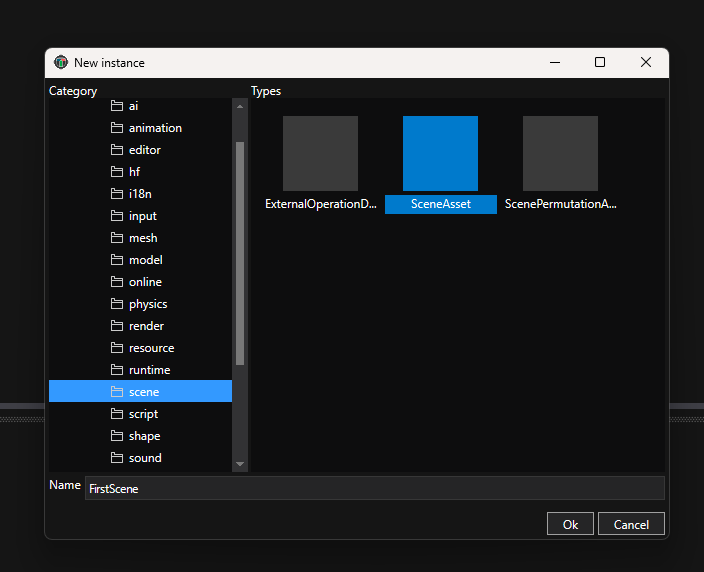Click the i18n folder icon
The height and width of the screenshot is (572, 704).
click(x=117, y=194)
